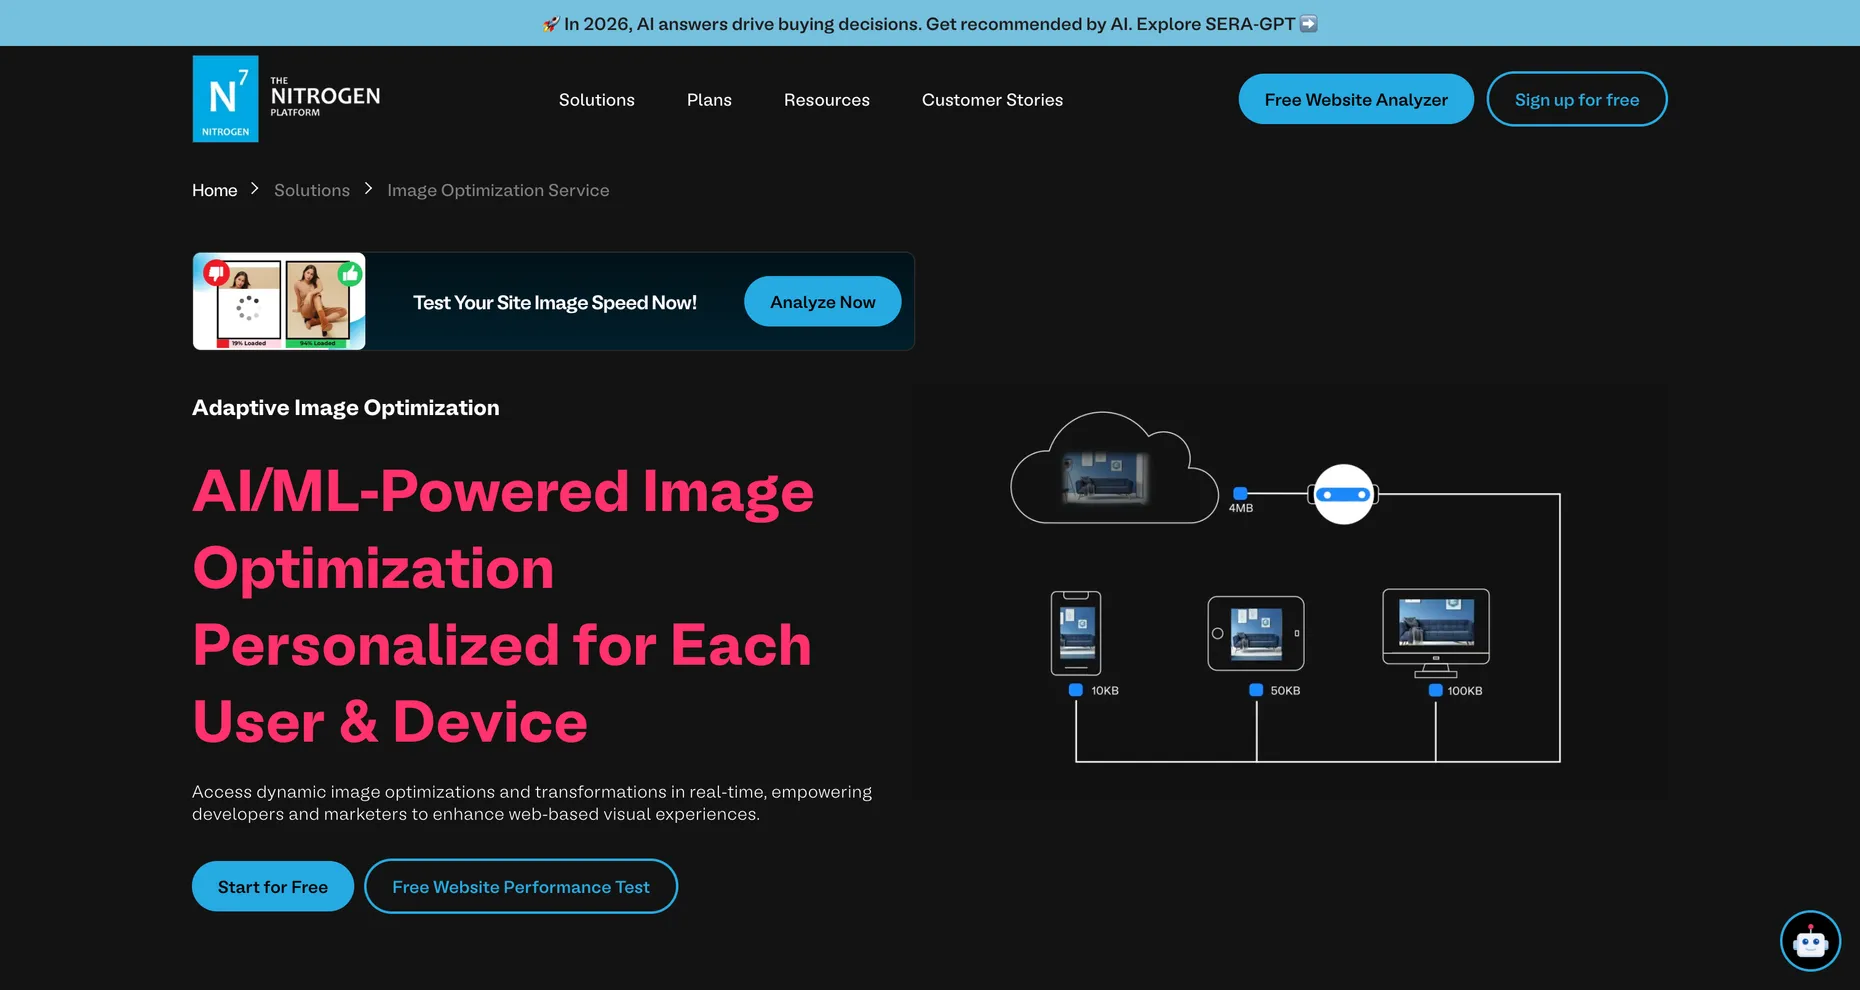This screenshot has width=1860, height=990.
Task: Click the Explore SERA-GPT banner link
Action: (1215, 24)
